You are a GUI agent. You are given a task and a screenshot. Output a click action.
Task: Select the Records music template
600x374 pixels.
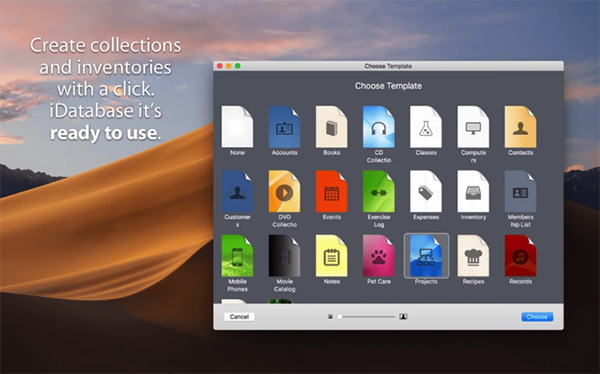[x=520, y=256]
